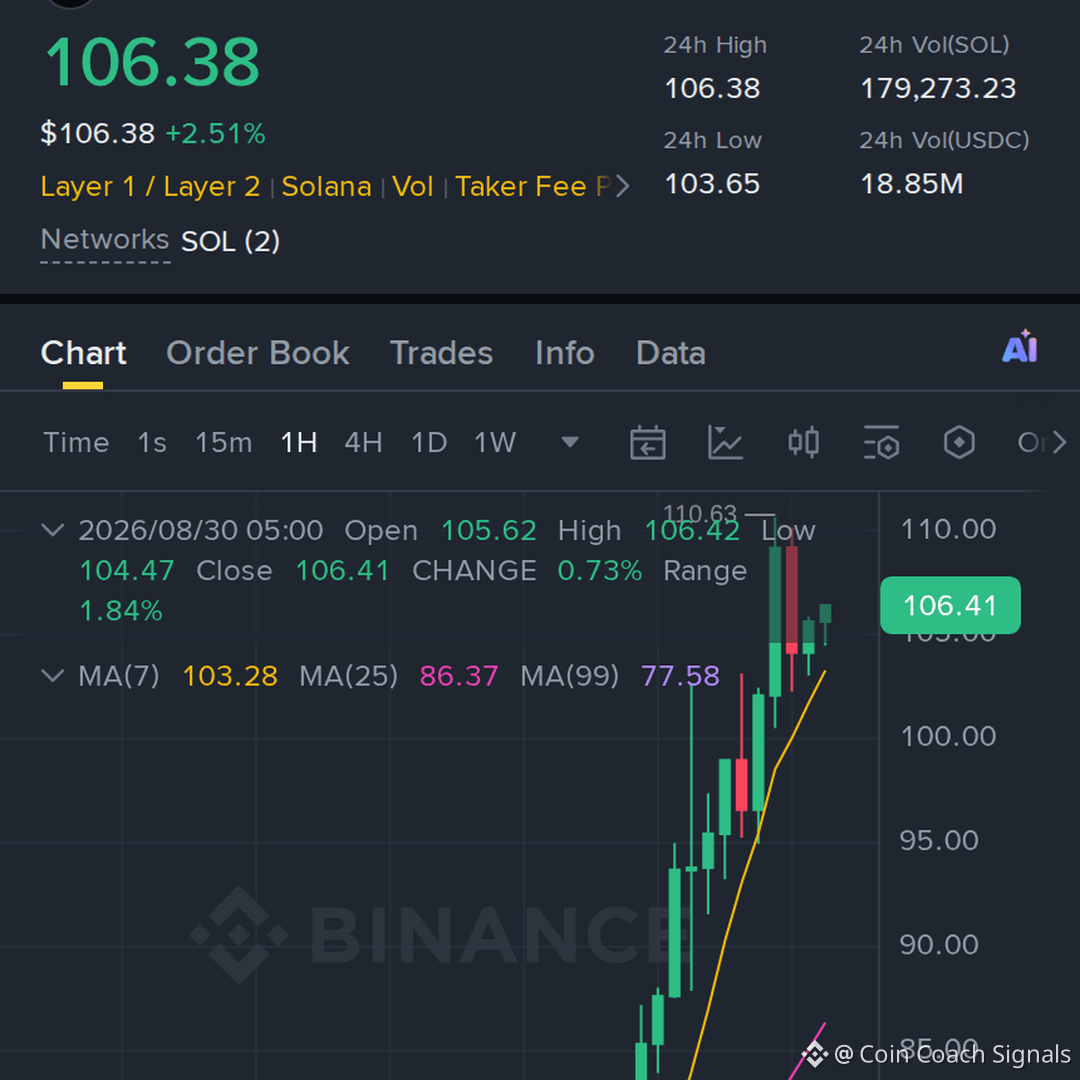The height and width of the screenshot is (1080, 1080).
Task: Click the +2.51% change value
Action: pyautogui.click(x=216, y=134)
